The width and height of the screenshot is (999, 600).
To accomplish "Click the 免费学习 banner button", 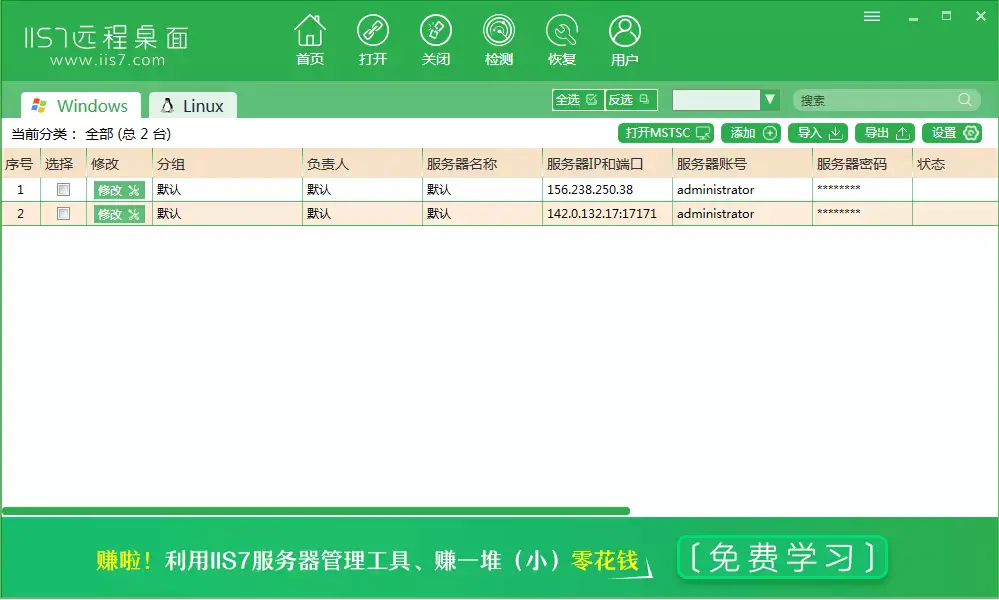I will [782, 557].
